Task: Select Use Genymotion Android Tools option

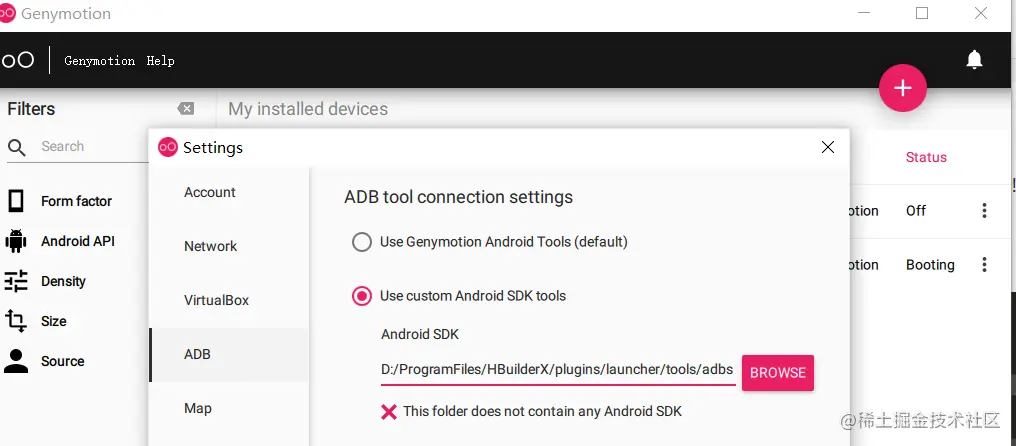Action: click(361, 242)
